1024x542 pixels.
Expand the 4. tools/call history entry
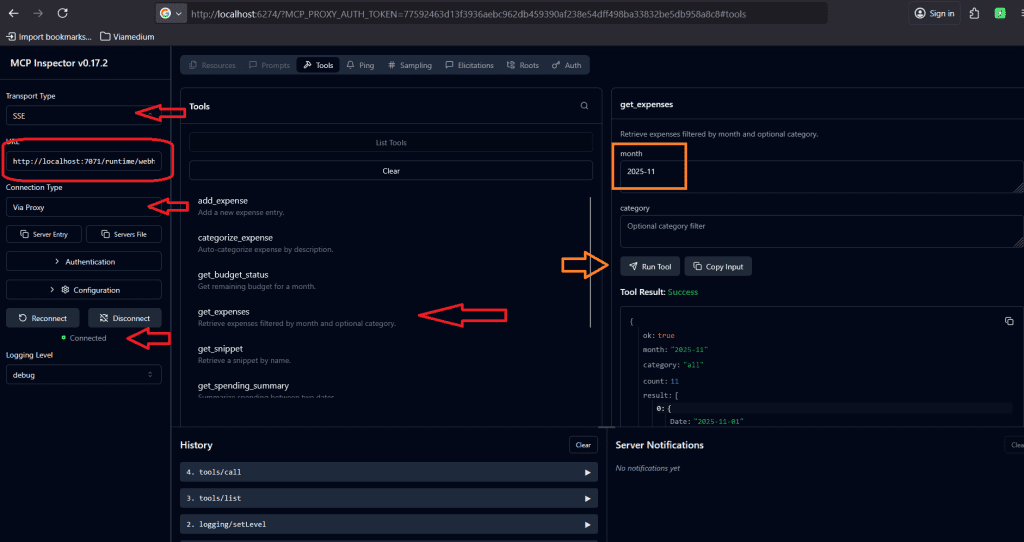point(388,472)
